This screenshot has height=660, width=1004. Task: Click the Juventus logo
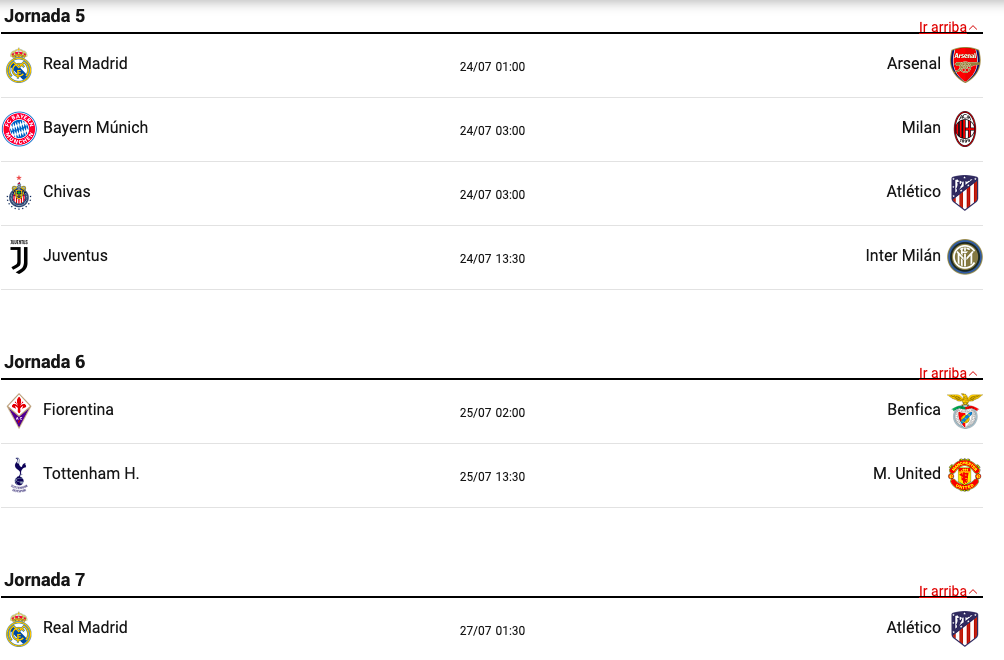pos(19,257)
